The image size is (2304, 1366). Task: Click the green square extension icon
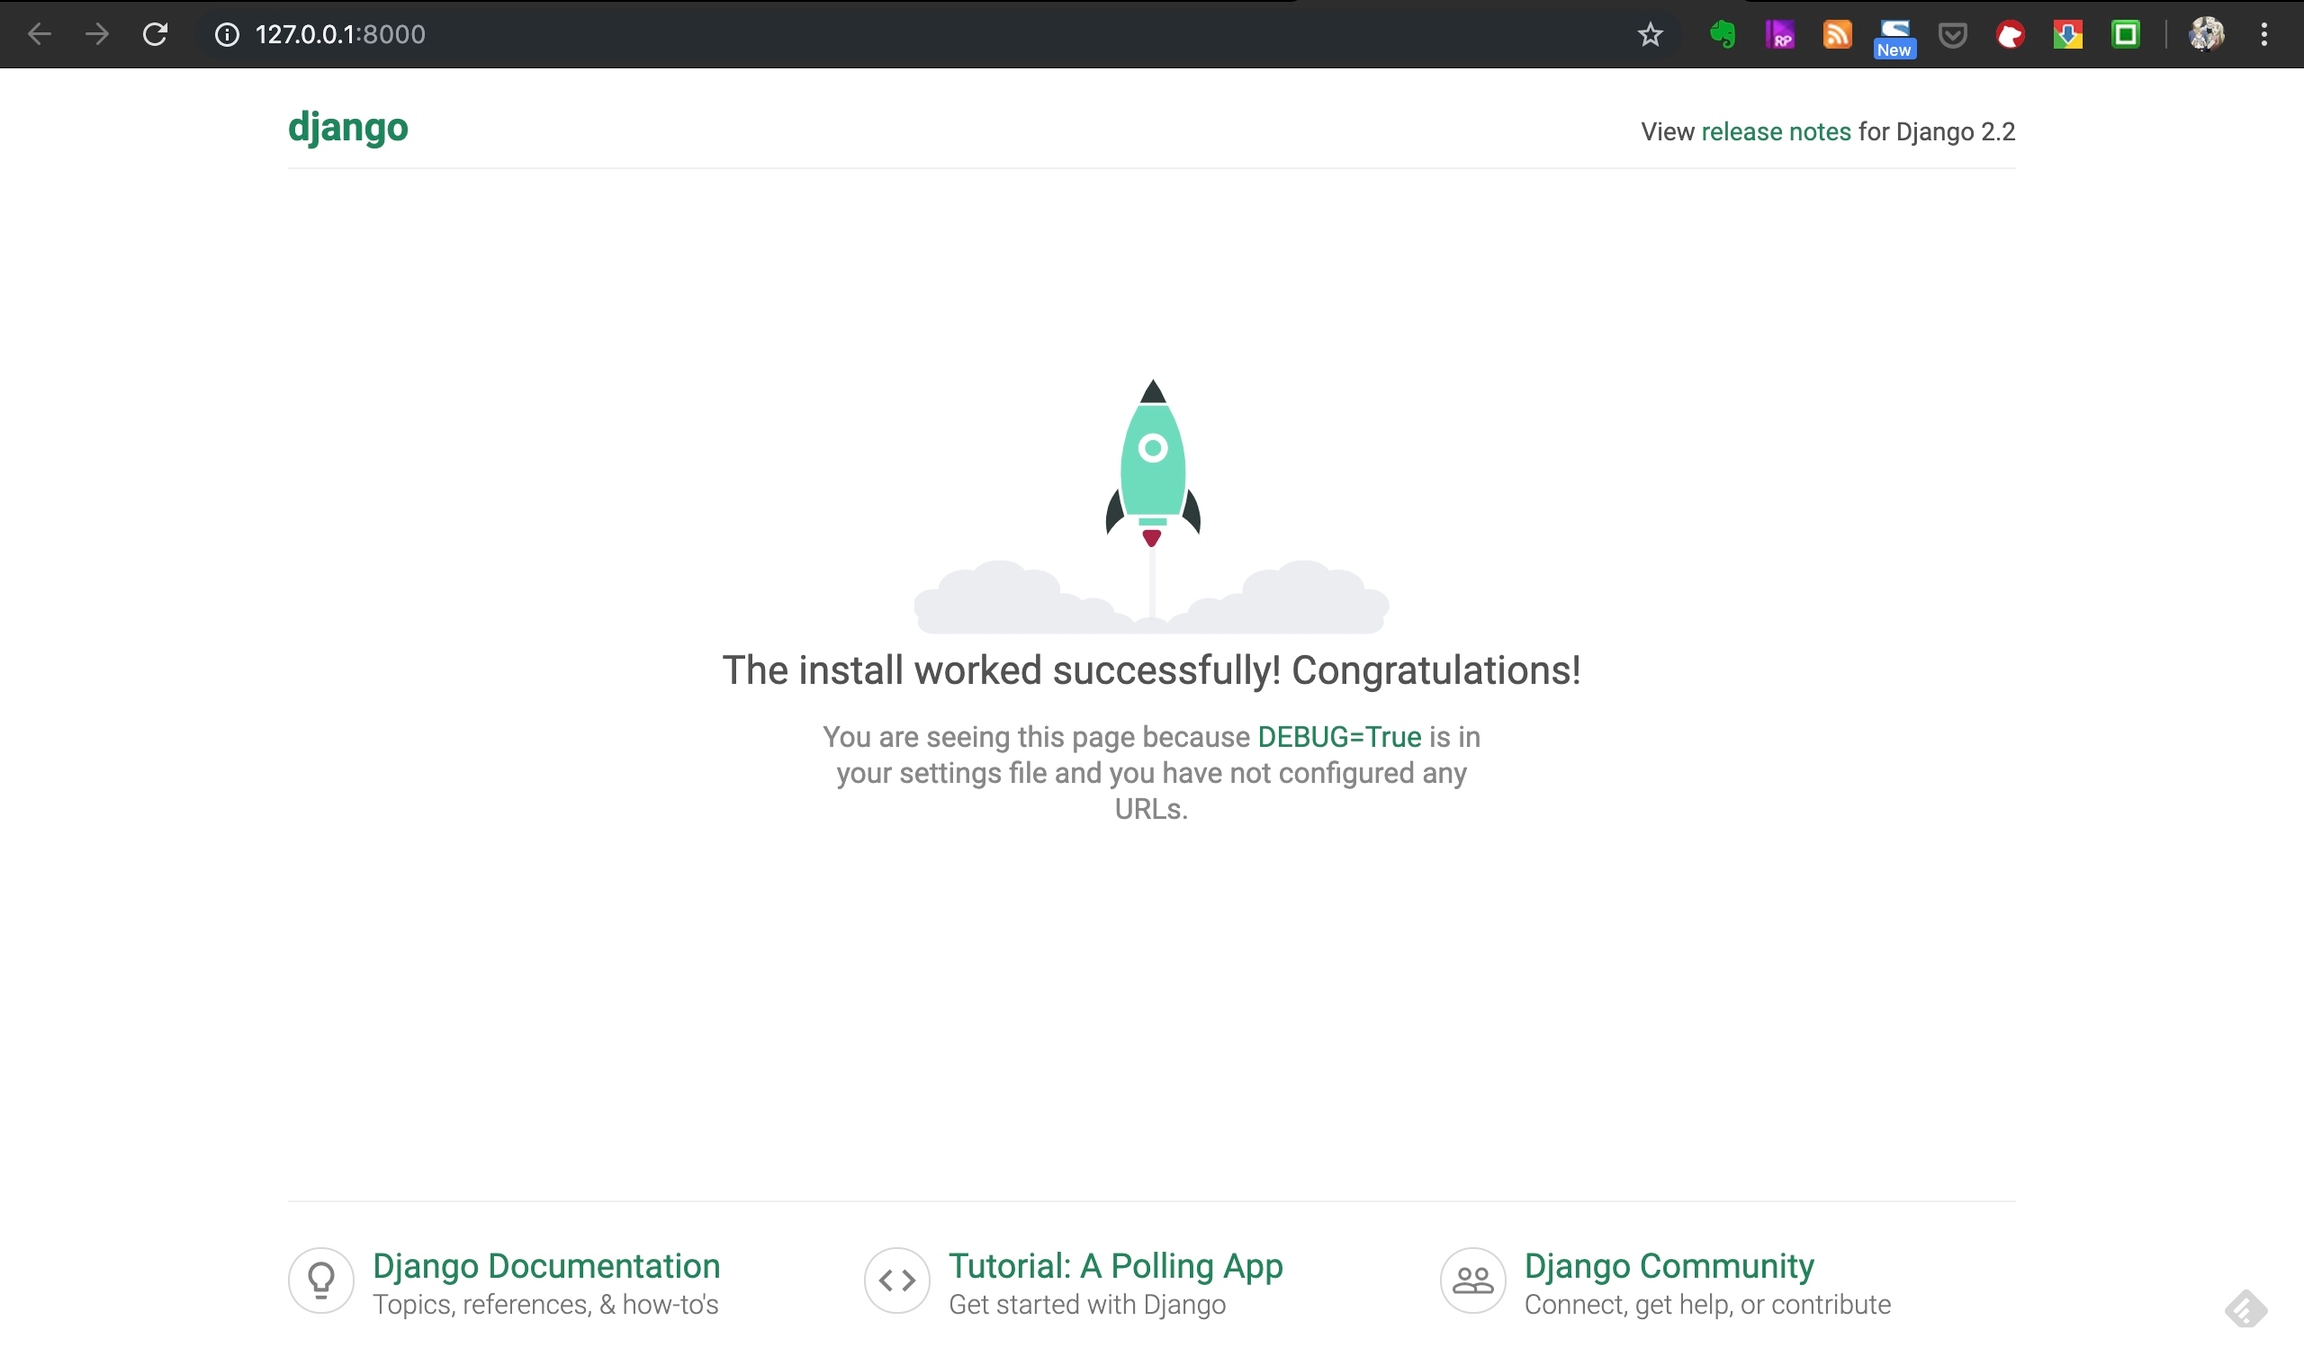point(2125,35)
